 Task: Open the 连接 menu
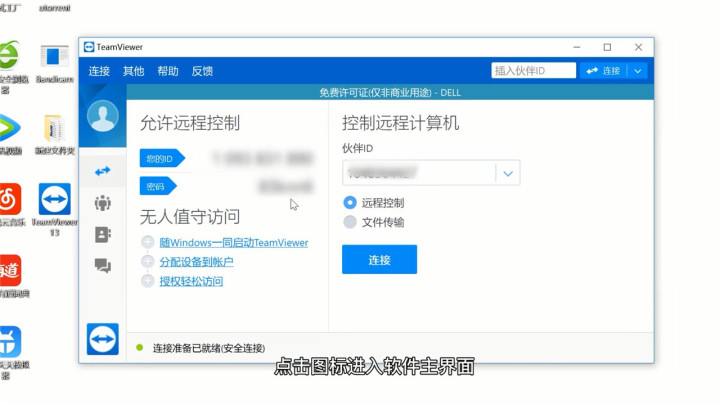click(99, 71)
